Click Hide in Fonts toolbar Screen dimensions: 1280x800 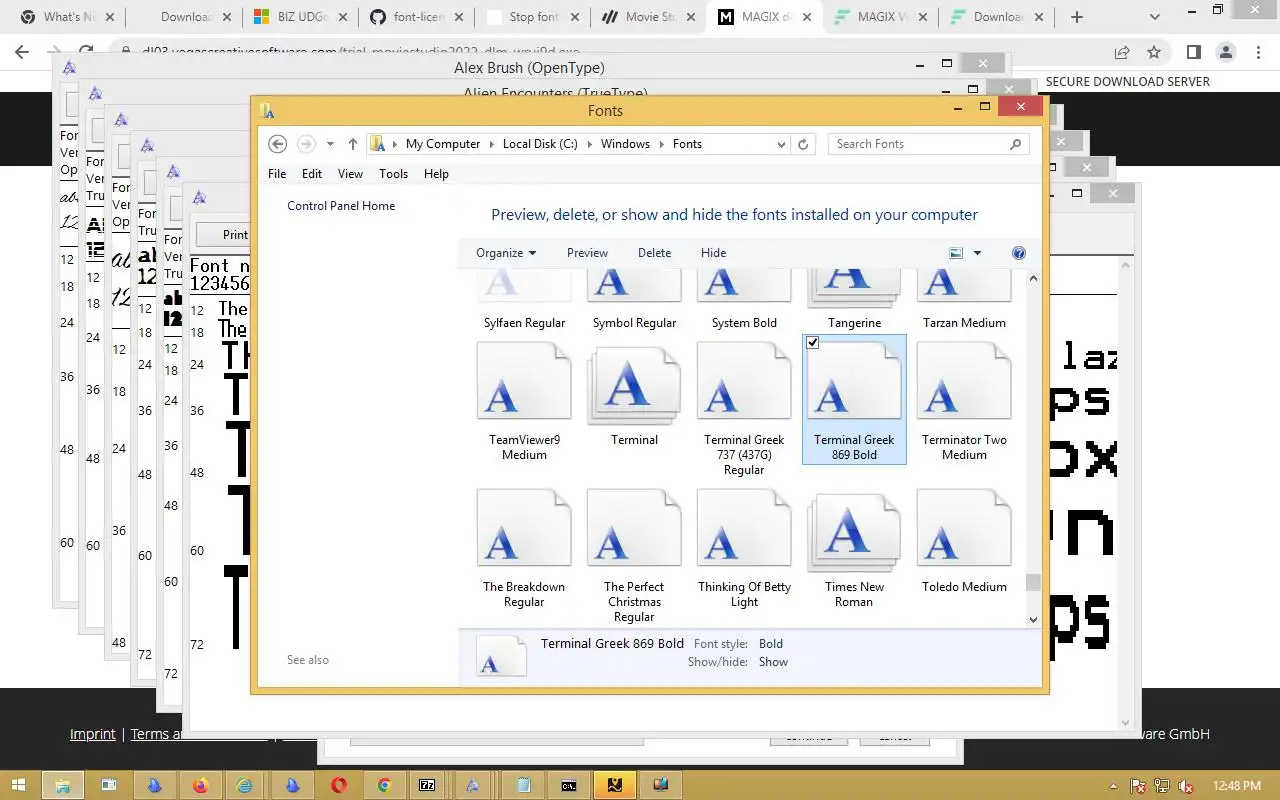click(x=713, y=253)
